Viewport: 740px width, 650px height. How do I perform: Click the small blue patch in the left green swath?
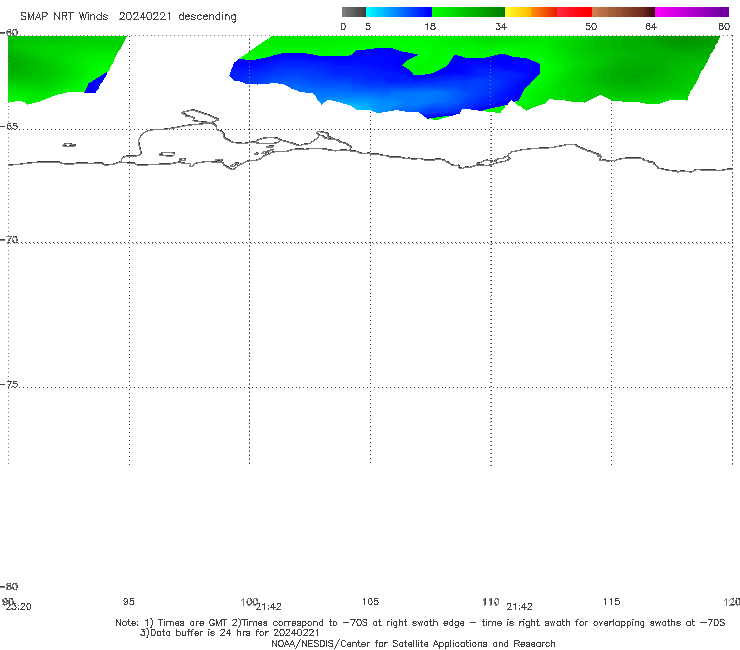click(96, 84)
